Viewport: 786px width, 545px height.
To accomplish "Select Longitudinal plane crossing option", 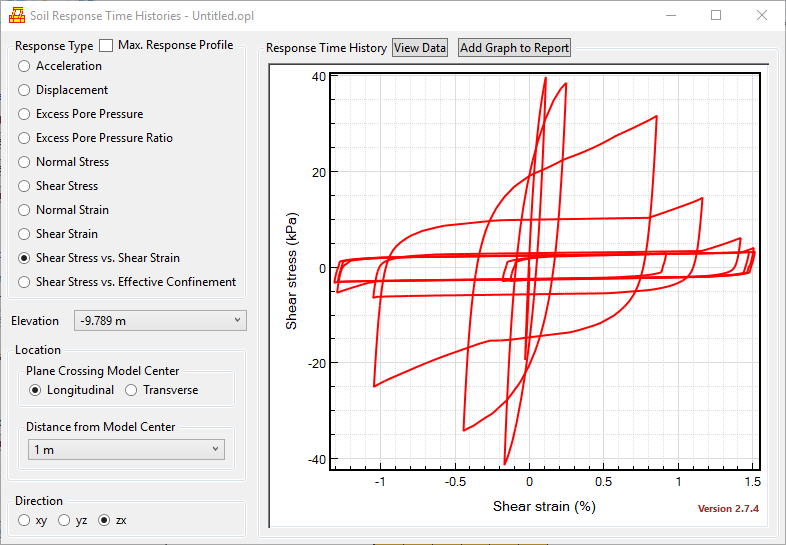I will (x=37, y=390).
